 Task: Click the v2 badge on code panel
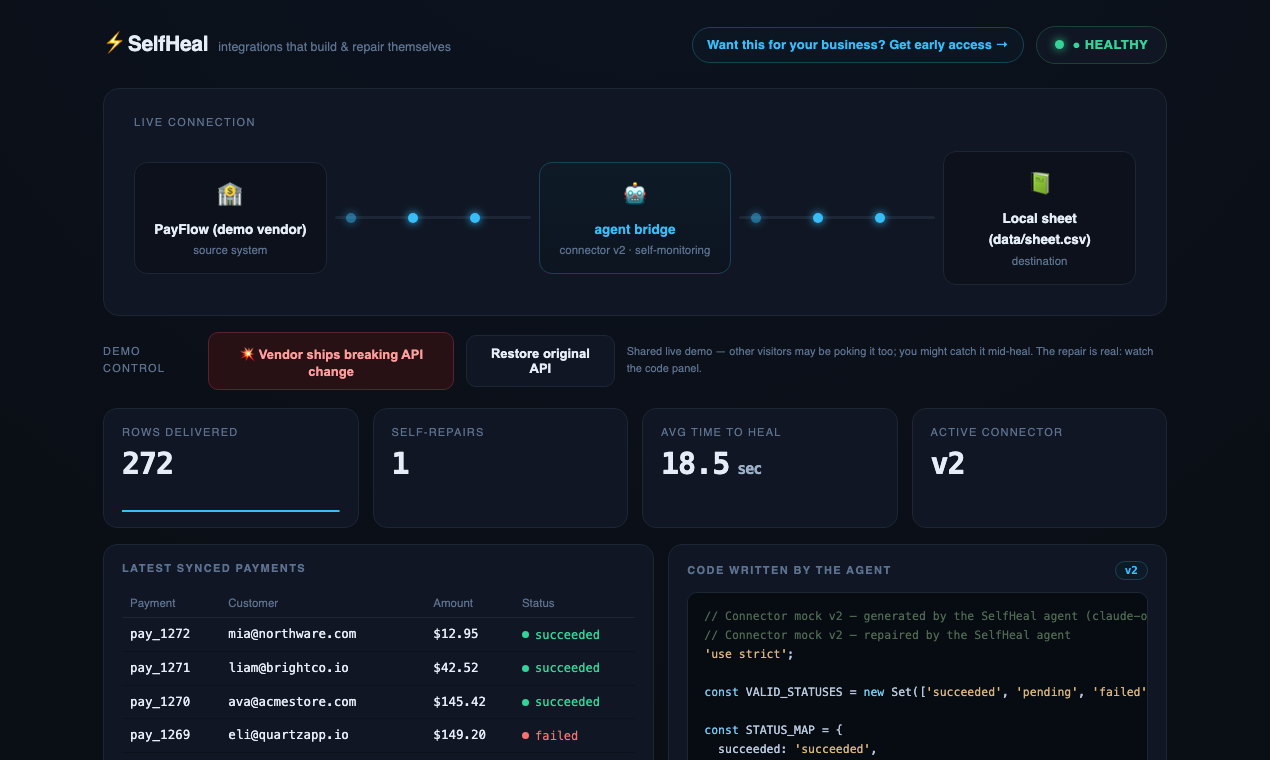click(1131, 570)
